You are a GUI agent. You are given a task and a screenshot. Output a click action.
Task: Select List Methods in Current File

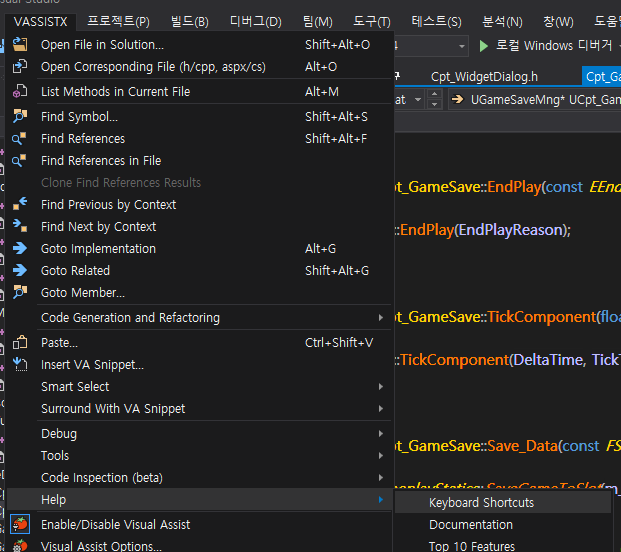point(200,91)
